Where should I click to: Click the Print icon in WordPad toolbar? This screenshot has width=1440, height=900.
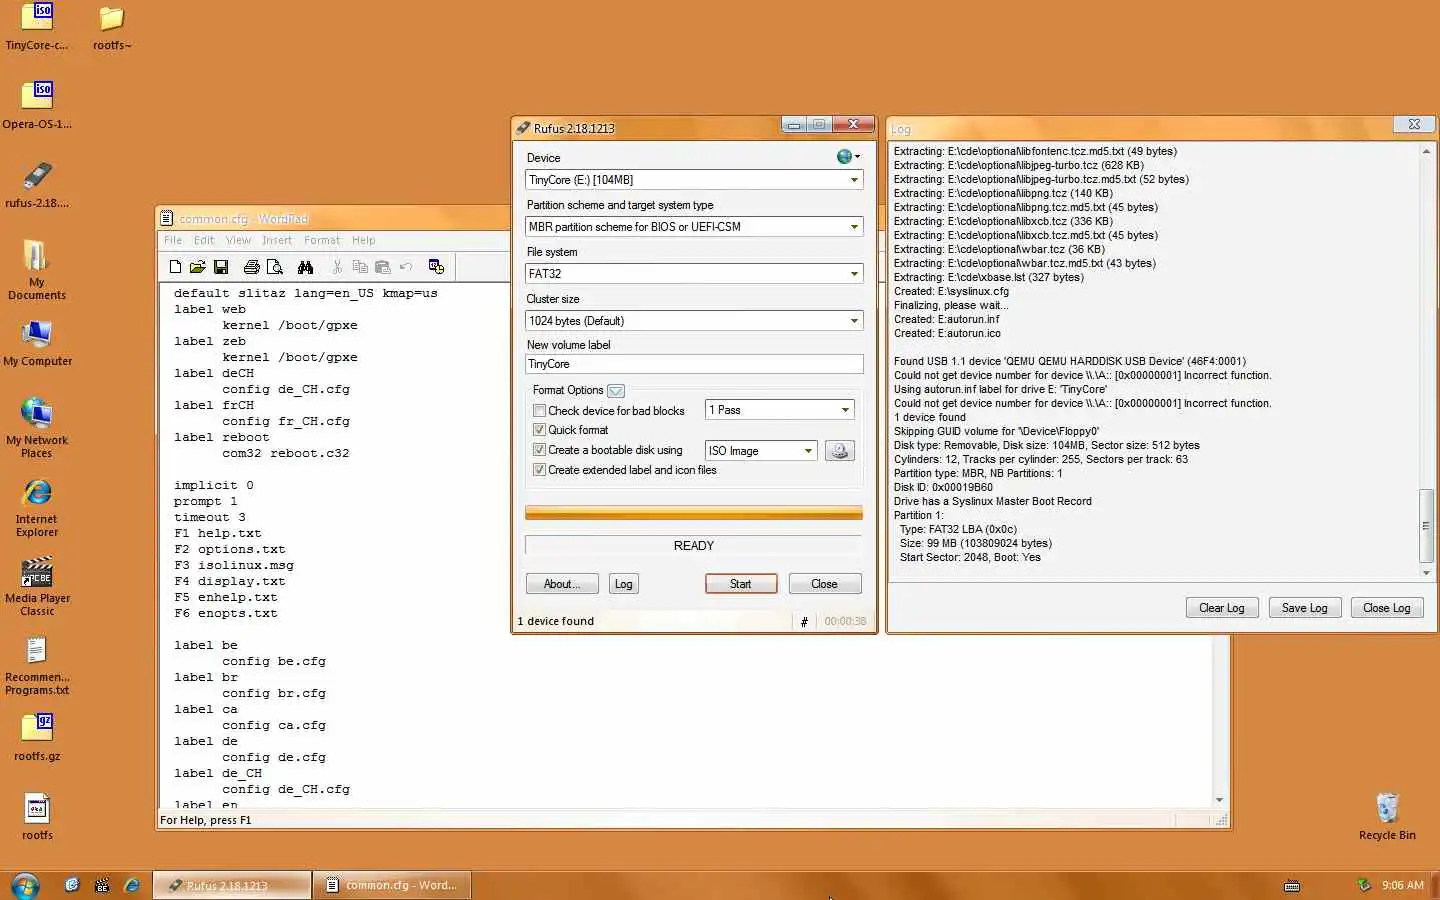click(252, 267)
